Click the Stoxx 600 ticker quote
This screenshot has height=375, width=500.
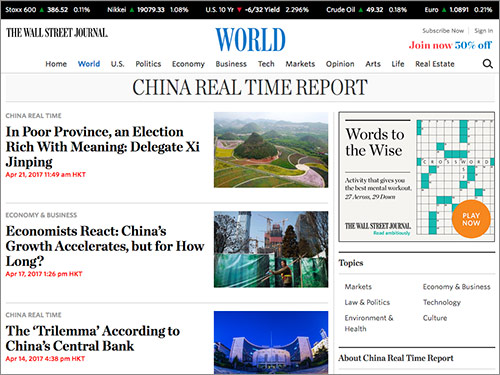48,10
